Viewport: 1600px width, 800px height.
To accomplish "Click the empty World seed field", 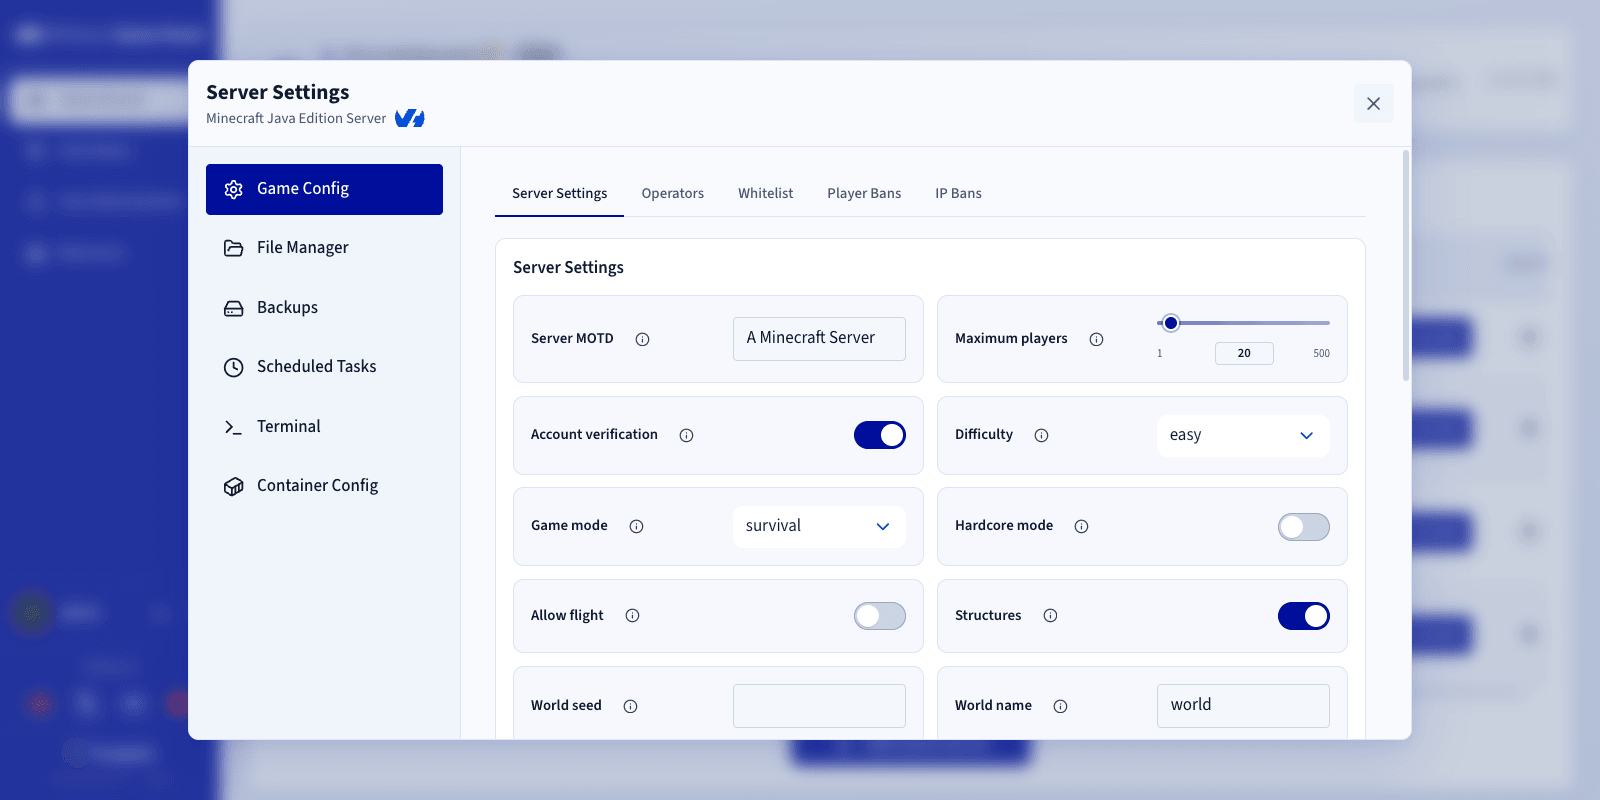I will tap(819, 706).
